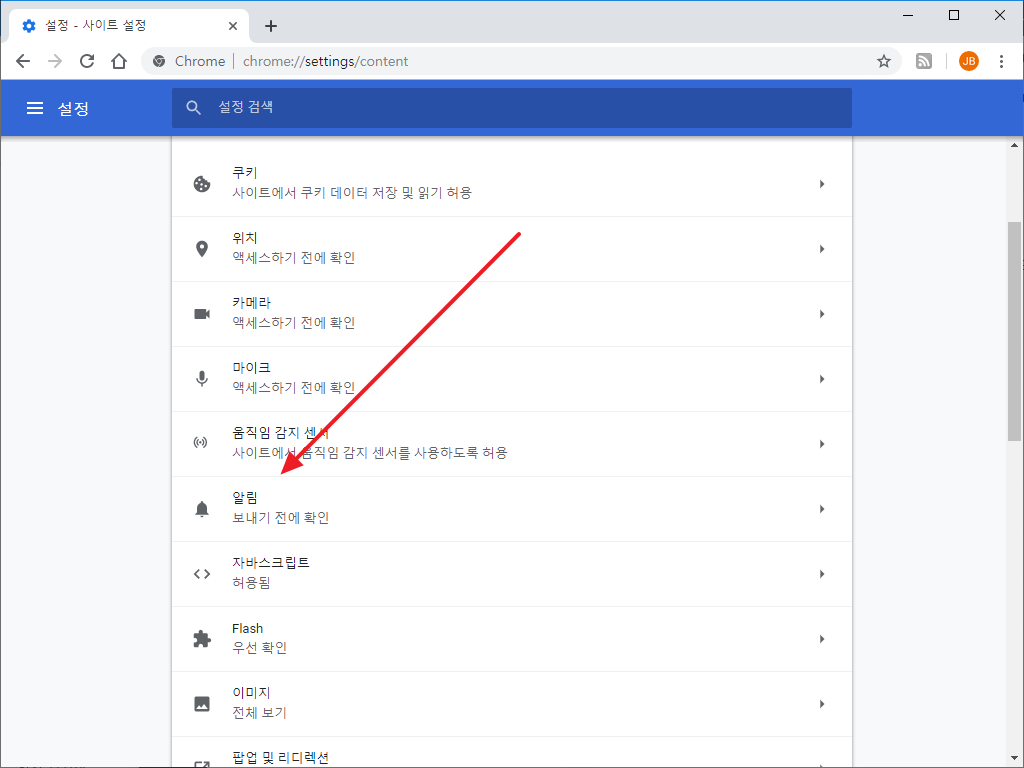Click the scrollbar up arrow

click(x=1014, y=145)
